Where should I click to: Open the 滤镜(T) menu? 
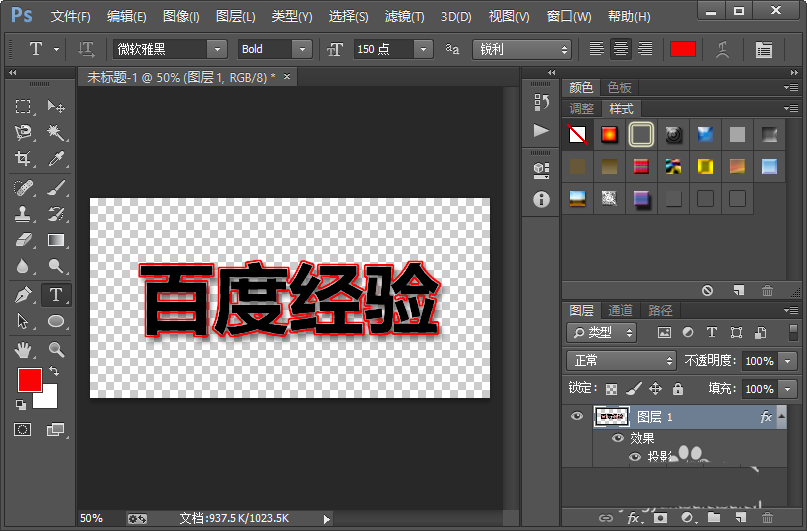click(x=405, y=16)
